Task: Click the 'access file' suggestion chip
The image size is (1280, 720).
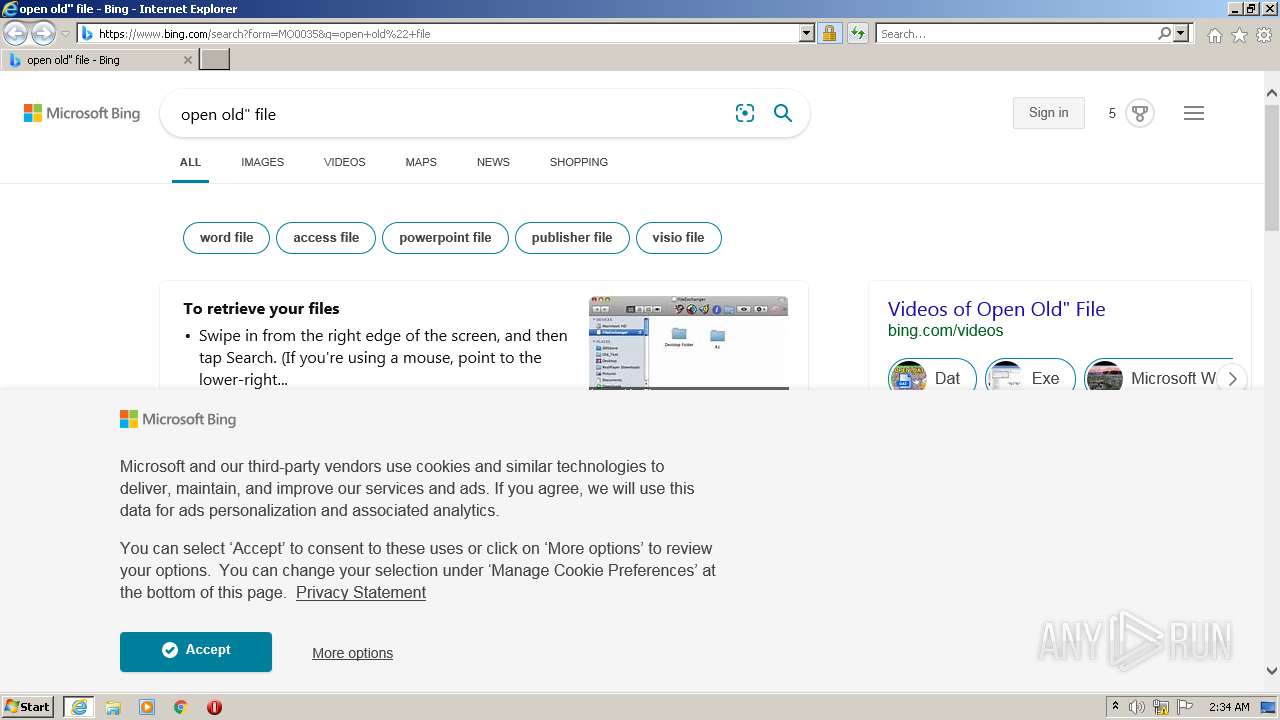Action: pyautogui.click(x=326, y=238)
